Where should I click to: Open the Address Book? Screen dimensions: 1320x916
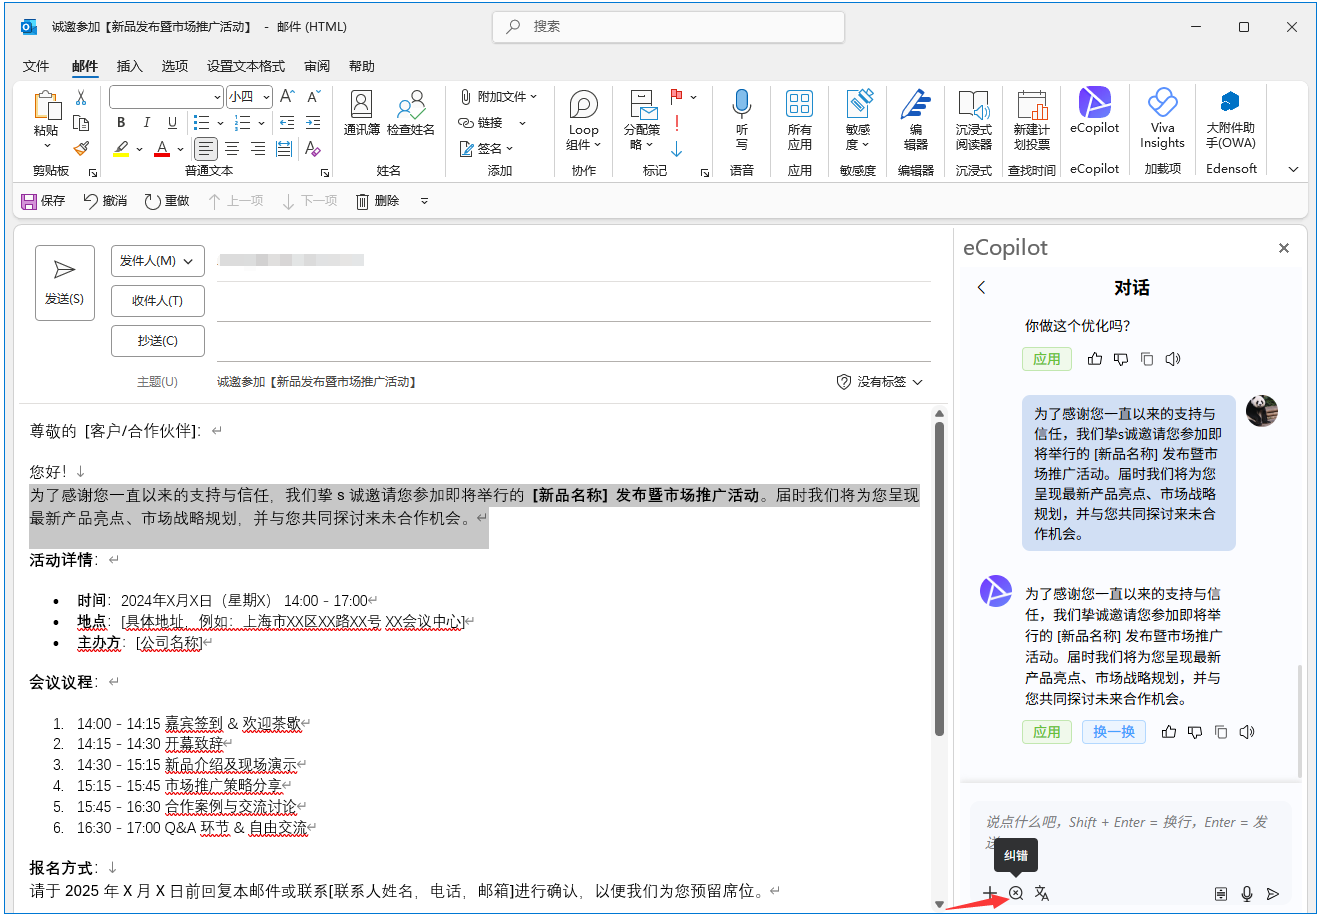(x=361, y=112)
